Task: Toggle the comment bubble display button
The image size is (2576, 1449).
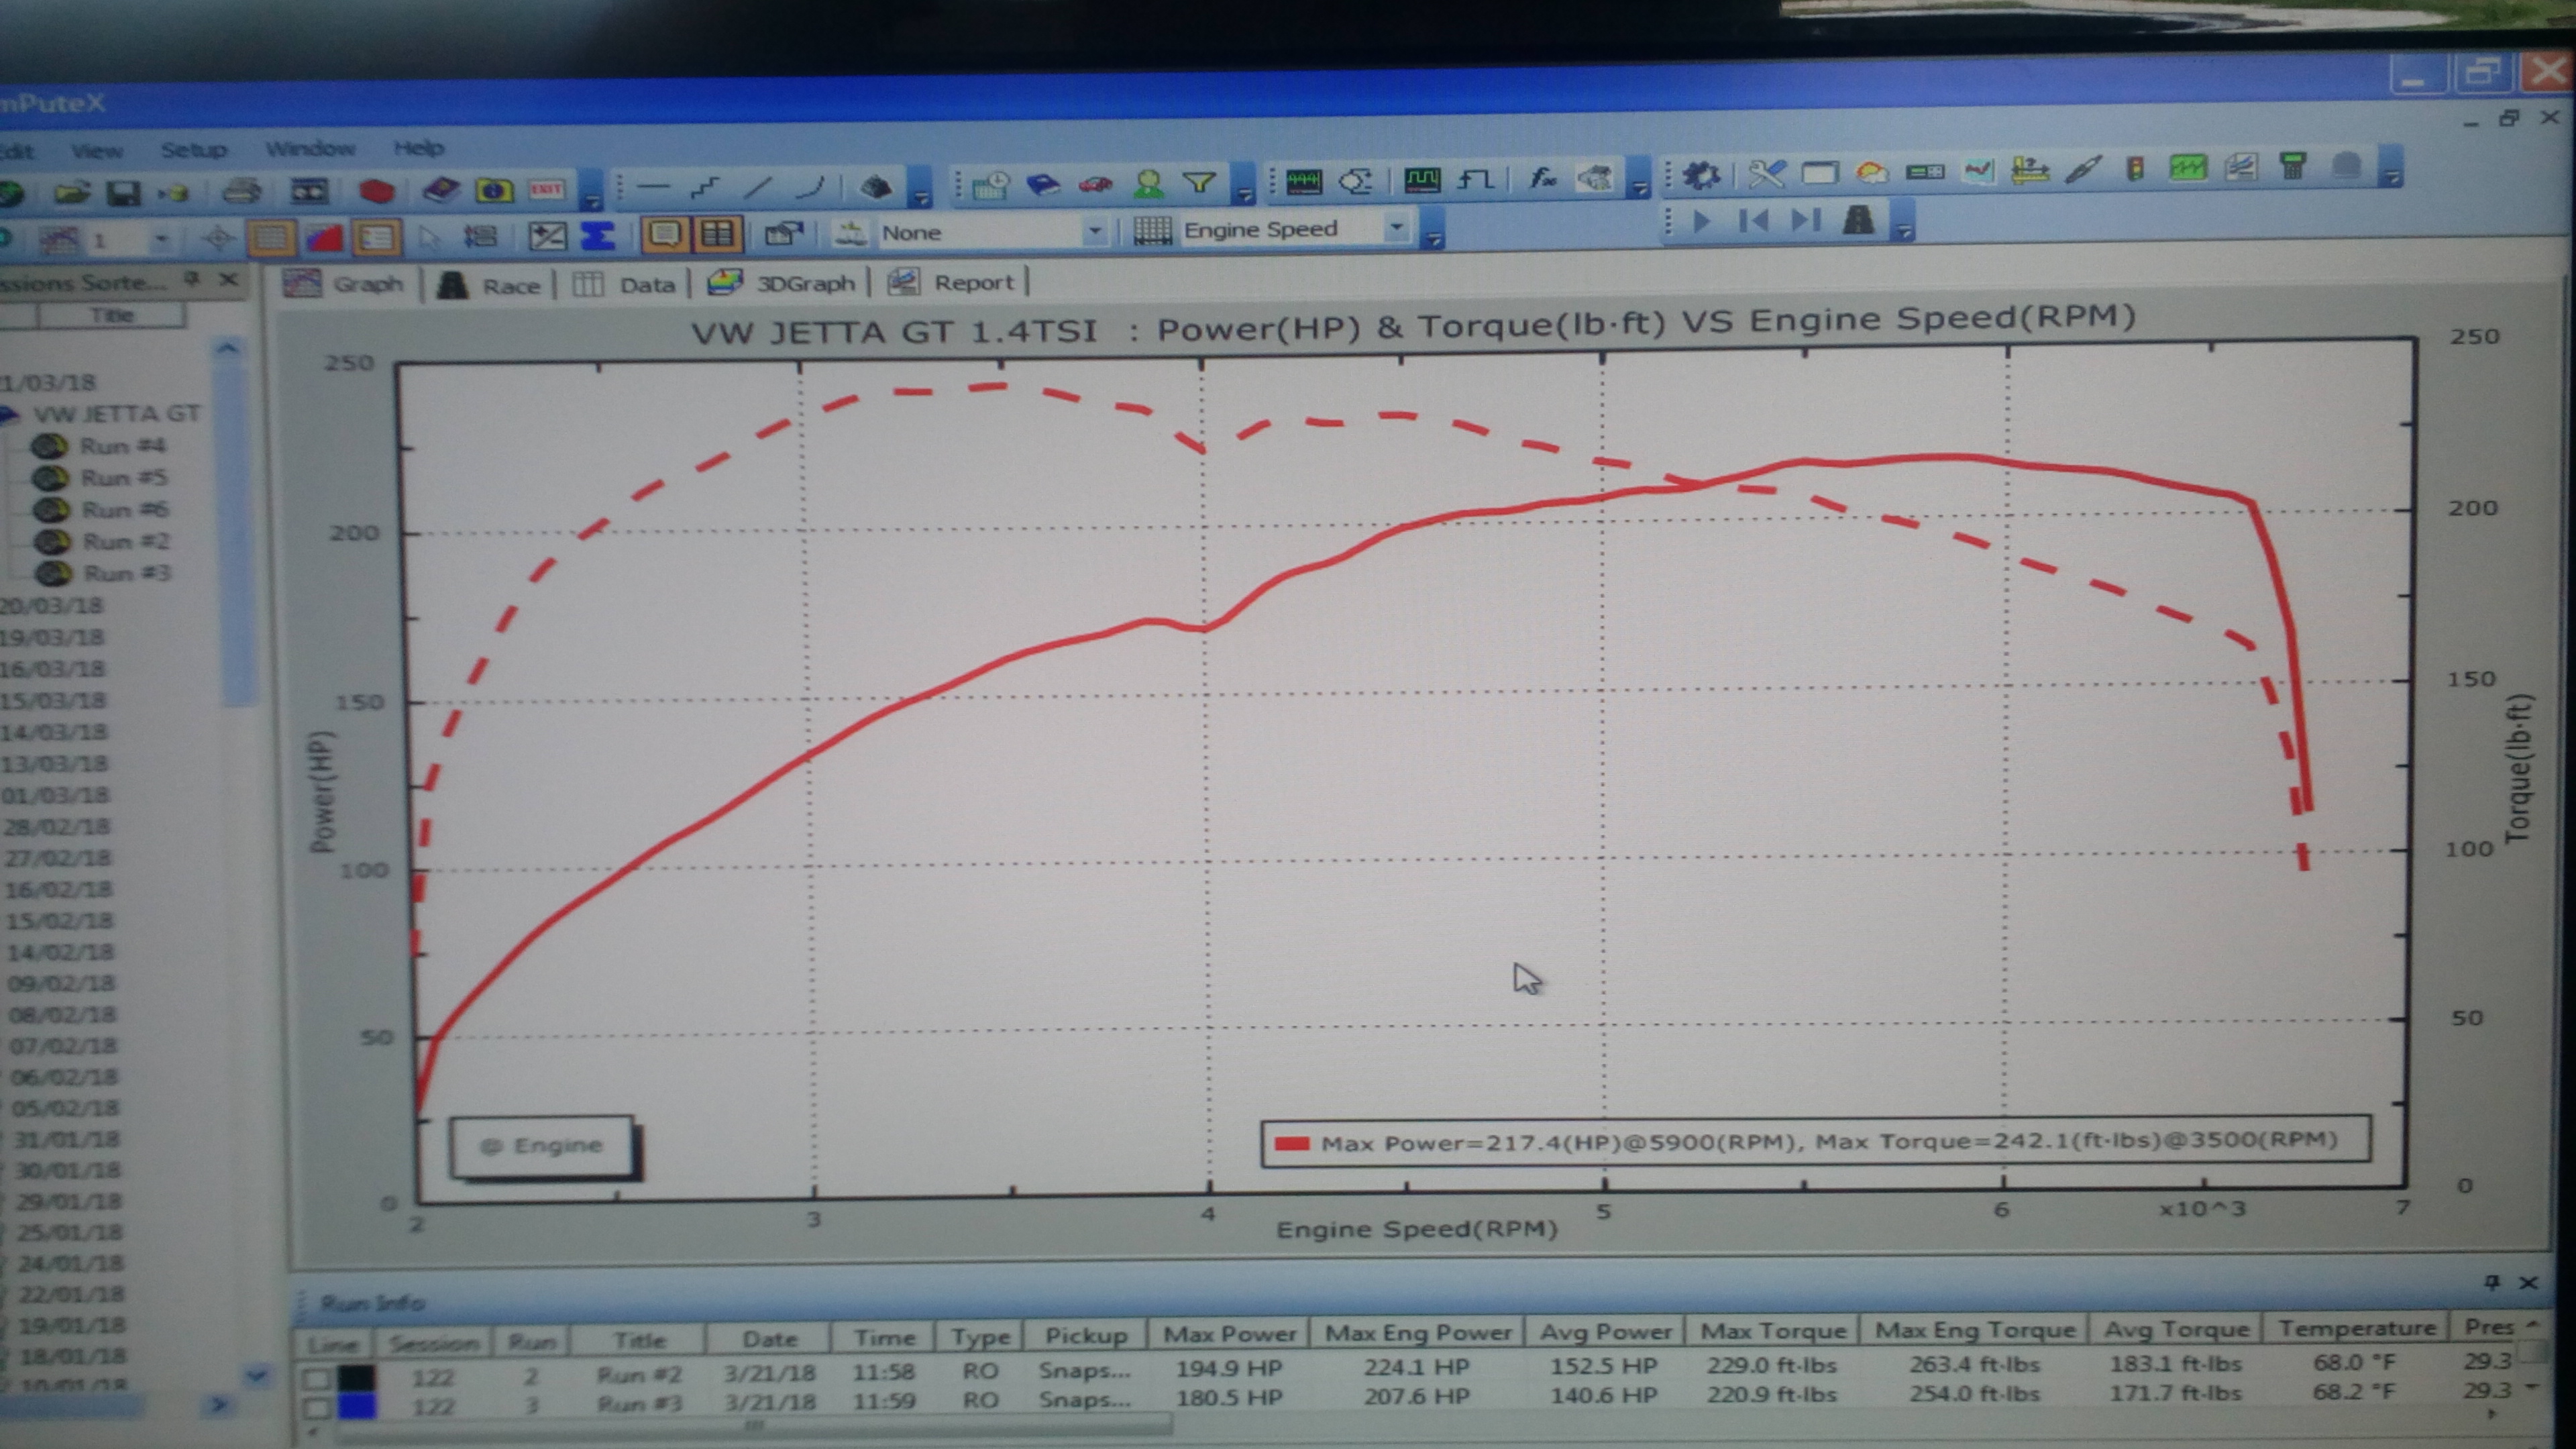Action: 665,236
